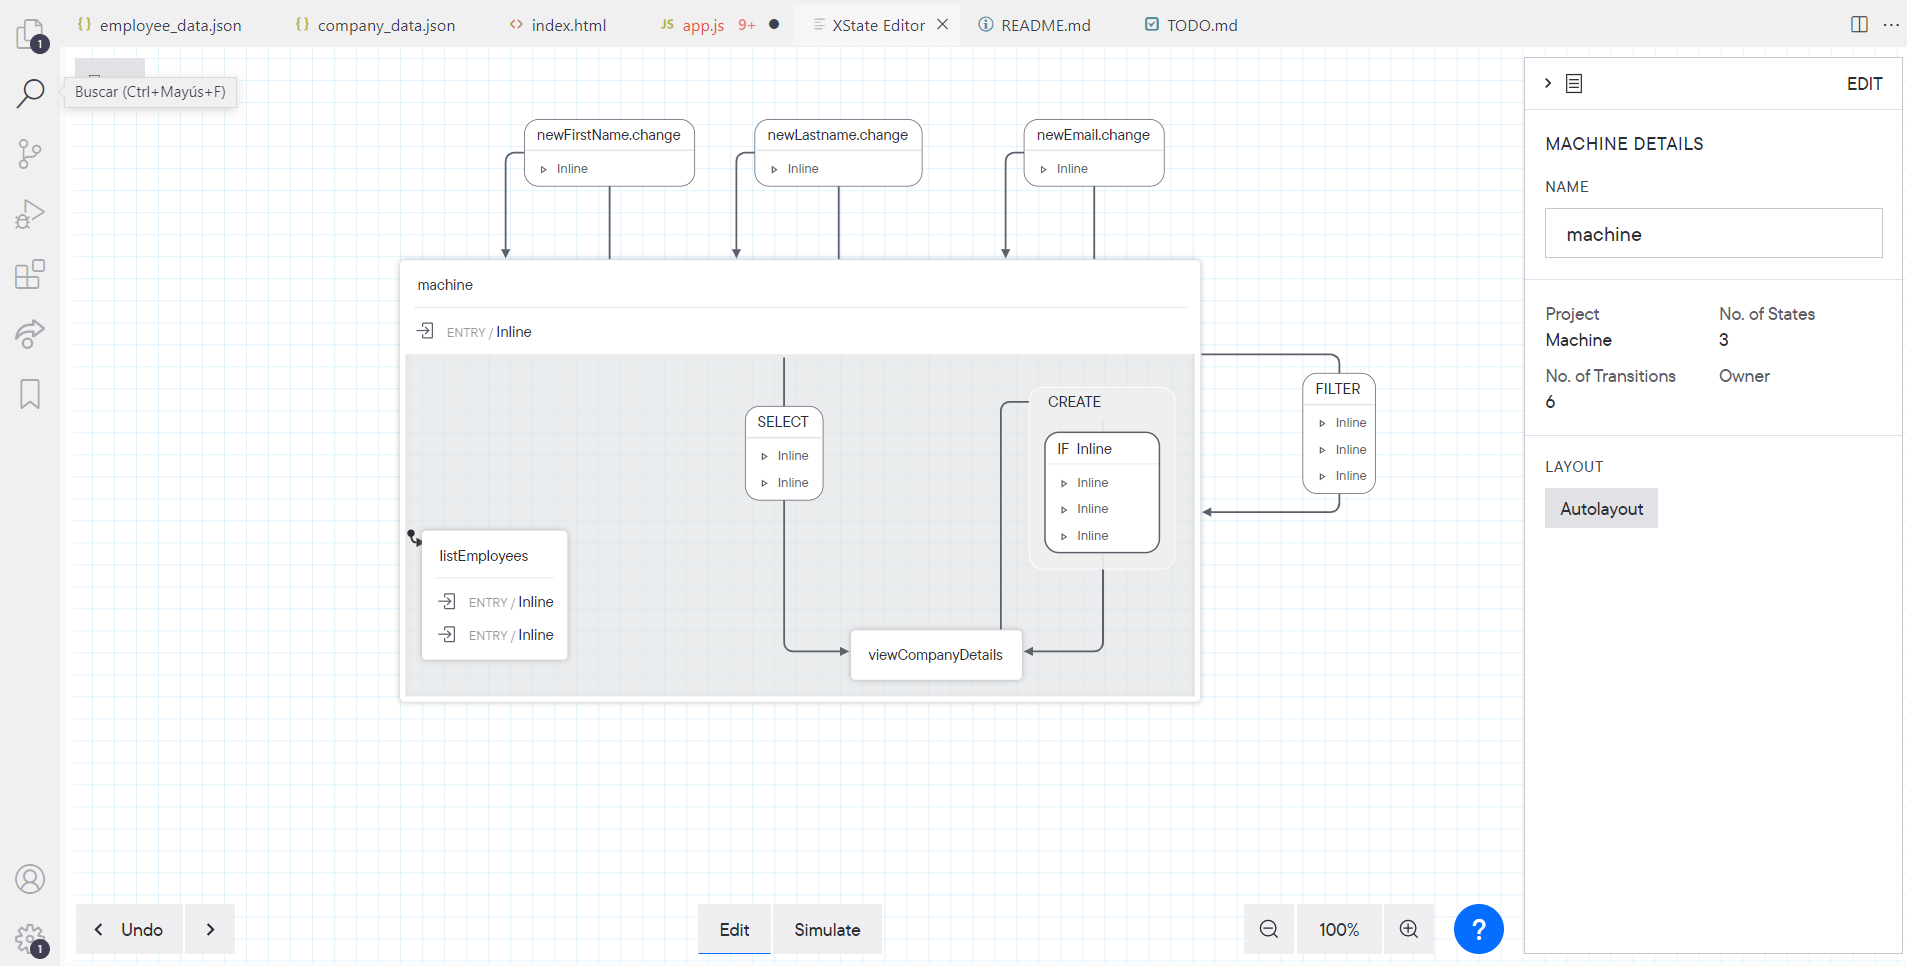Click the newFirstName.change event label
The height and width of the screenshot is (966, 1907).
pyautogui.click(x=608, y=135)
